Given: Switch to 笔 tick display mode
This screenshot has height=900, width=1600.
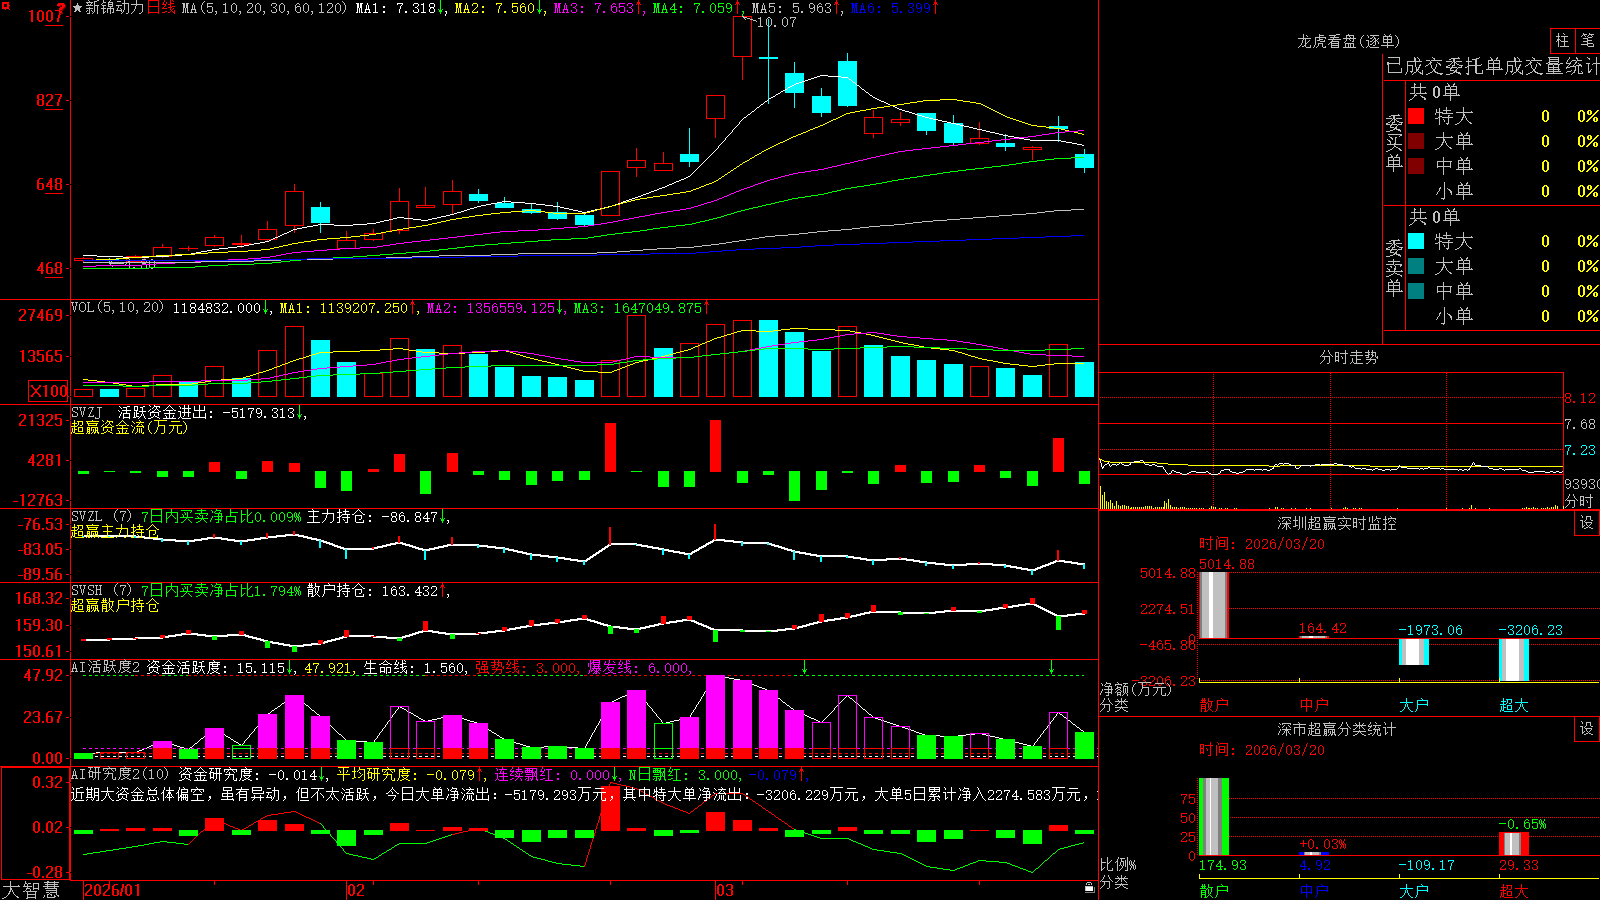Looking at the screenshot, I should pyautogui.click(x=1587, y=40).
